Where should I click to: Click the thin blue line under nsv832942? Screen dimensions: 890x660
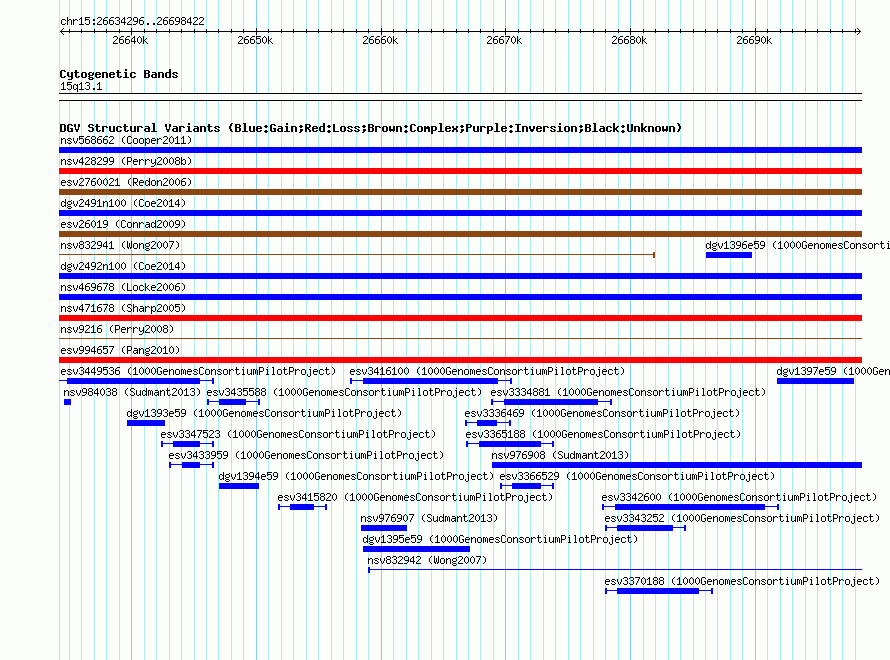tap(615, 570)
